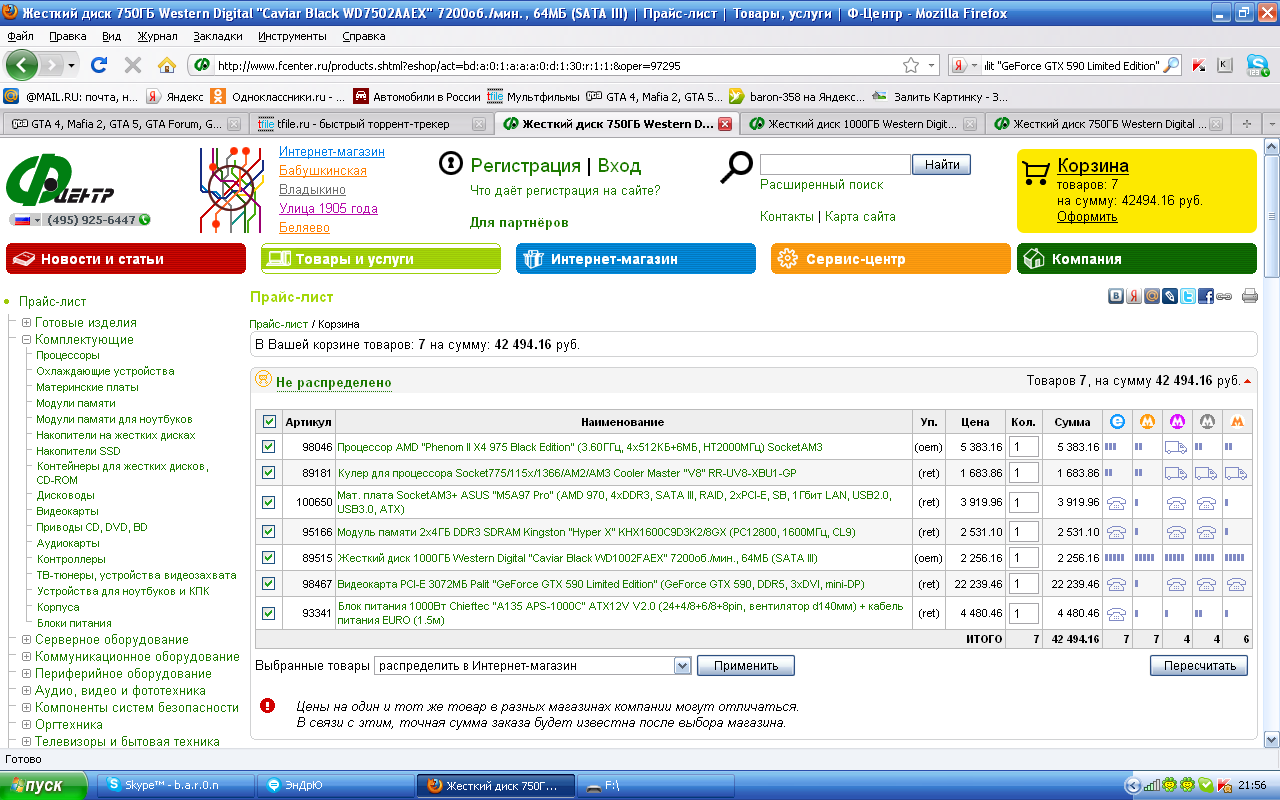Click the 'Найти' search button

(x=942, y=165)
